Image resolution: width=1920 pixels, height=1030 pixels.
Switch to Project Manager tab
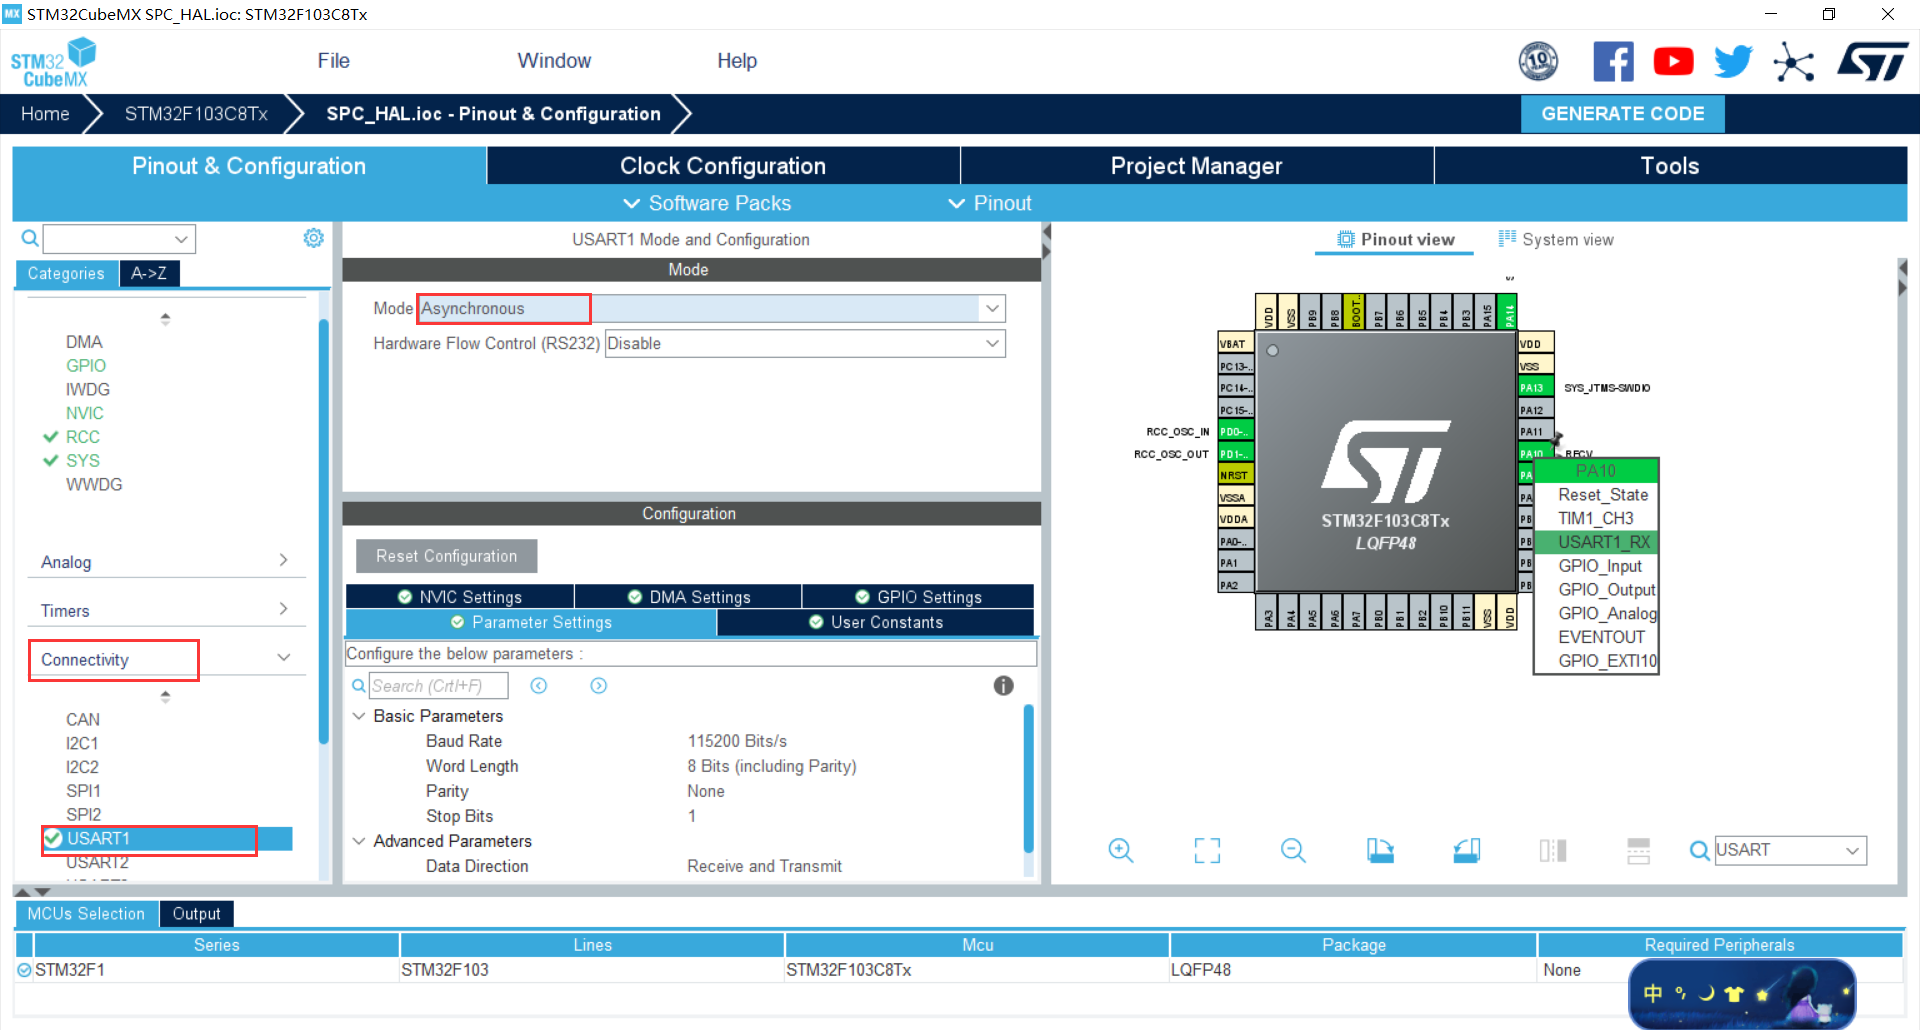(x=1196, y=166)
